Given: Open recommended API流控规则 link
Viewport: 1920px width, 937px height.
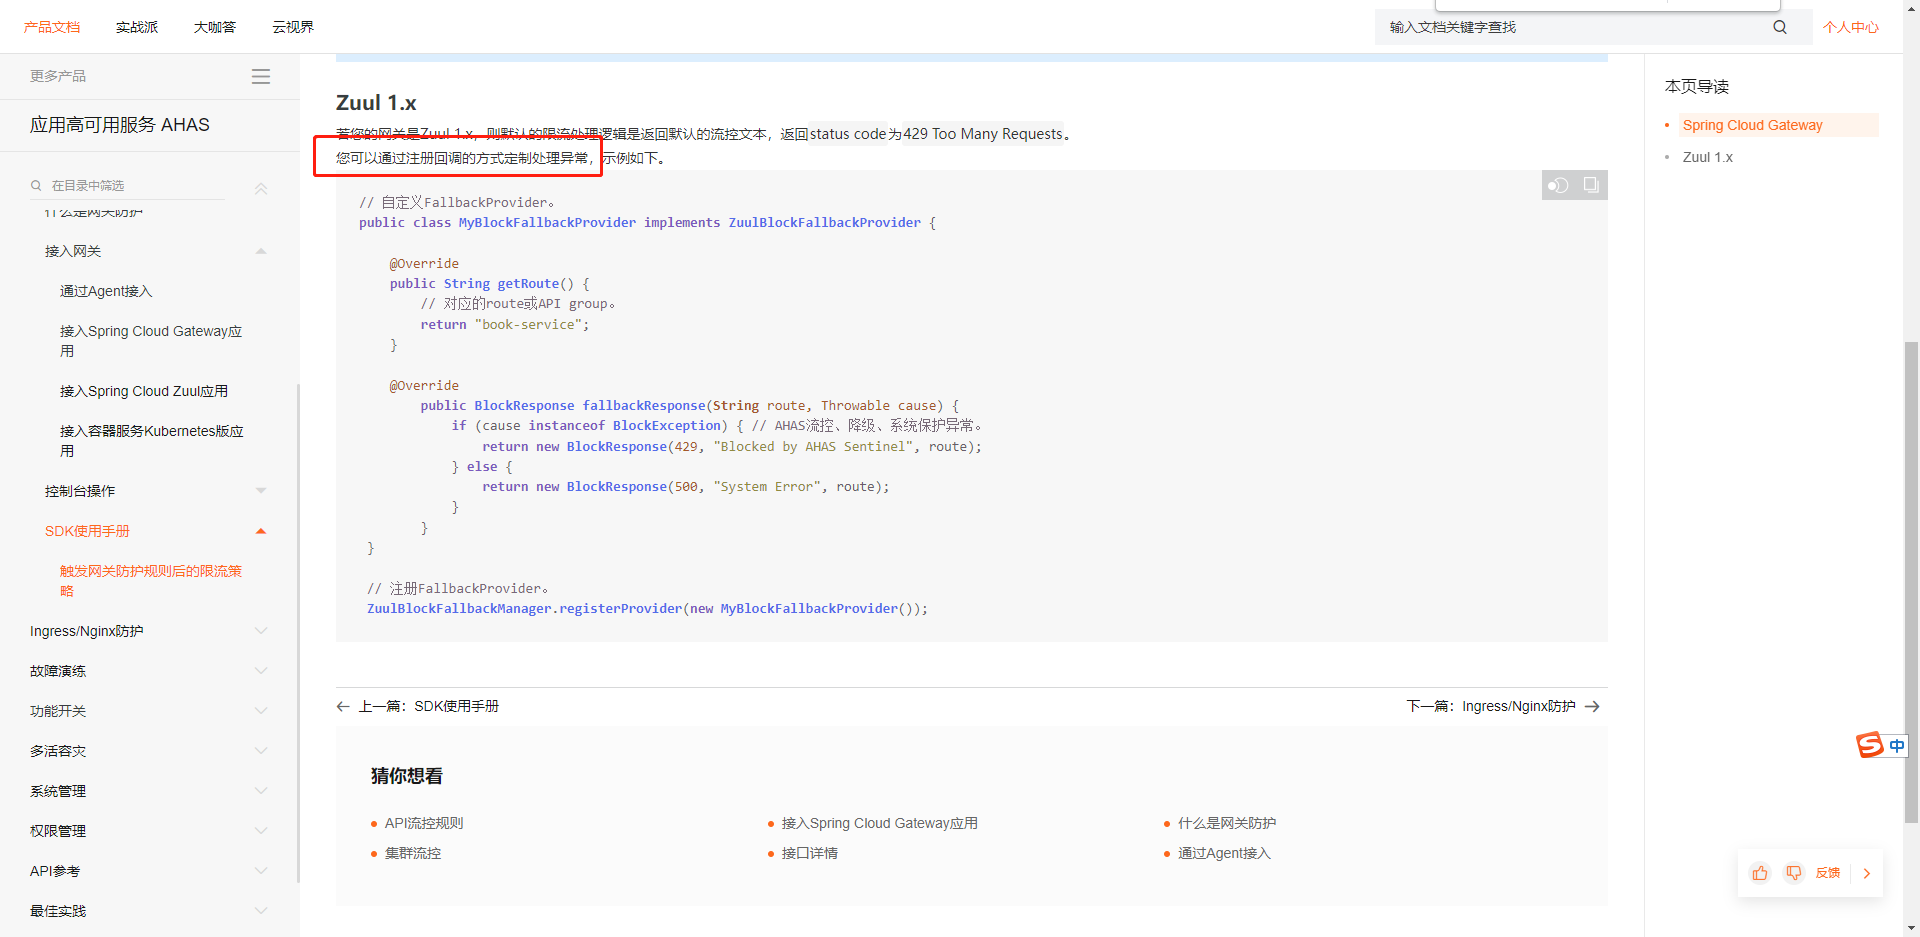Looking at the screenshot, I should click(424, 823).
